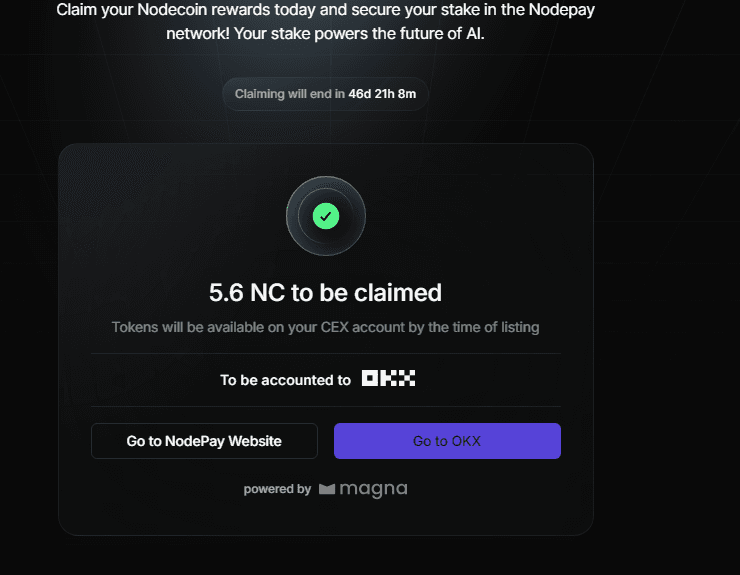Click the claiming countdown timer pill
The image size is (740, 575).
pyautogui.click(x=325, y=94)
